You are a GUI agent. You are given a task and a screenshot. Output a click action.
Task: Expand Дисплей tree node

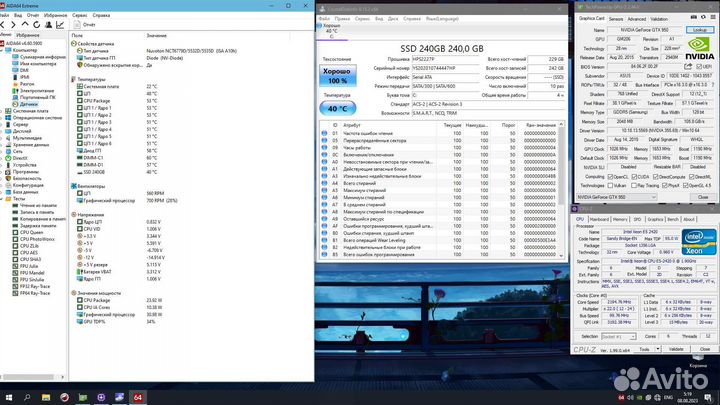coord(1,131)
